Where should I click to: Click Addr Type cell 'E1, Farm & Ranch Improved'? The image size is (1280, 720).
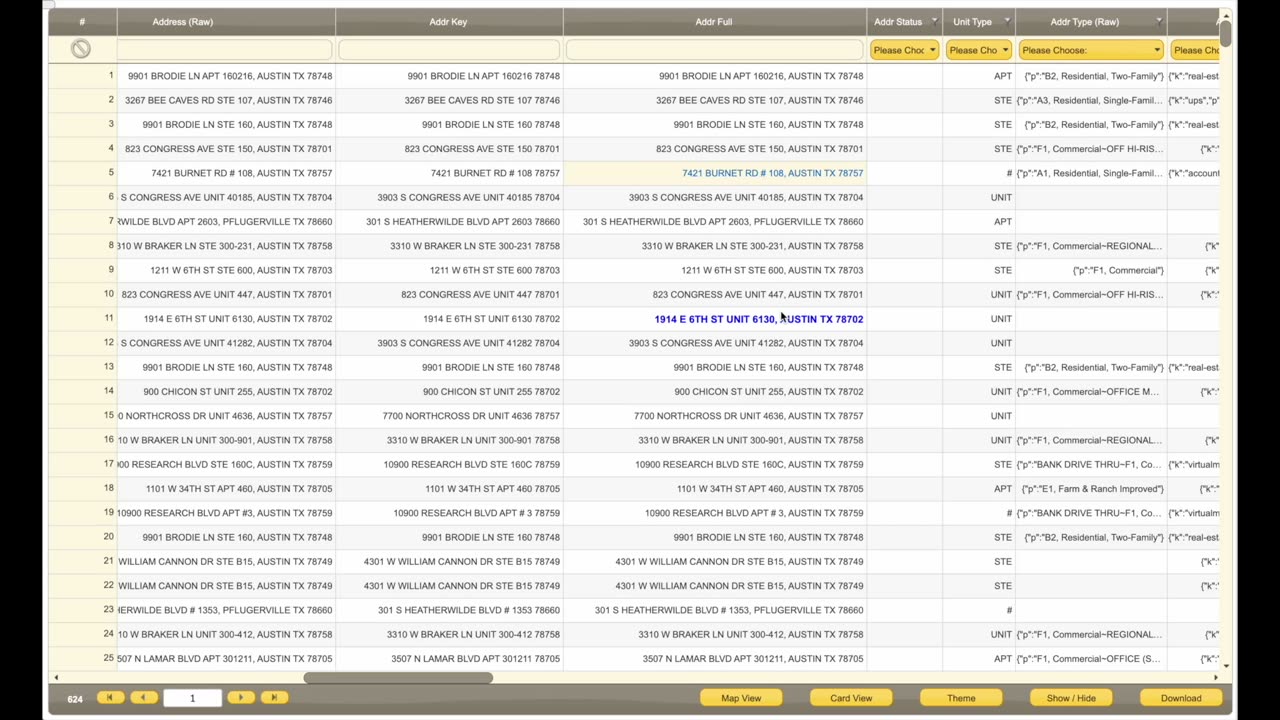pyautogui.click(x=1093, y=489)
